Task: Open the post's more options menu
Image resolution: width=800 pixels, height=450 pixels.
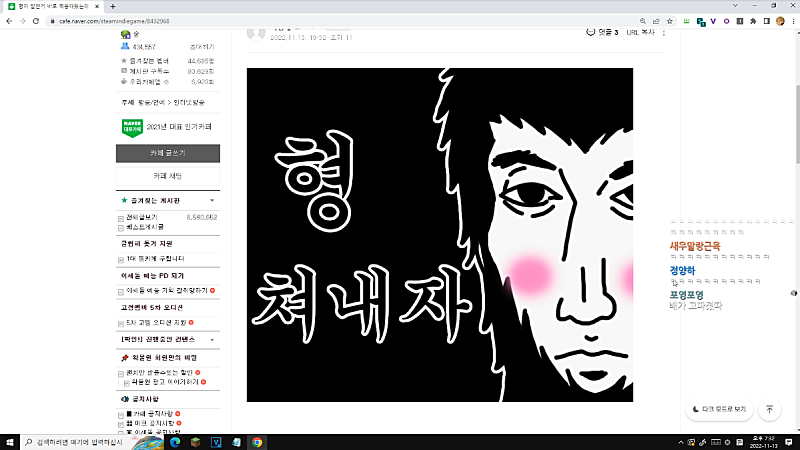Action: point(664,33)
